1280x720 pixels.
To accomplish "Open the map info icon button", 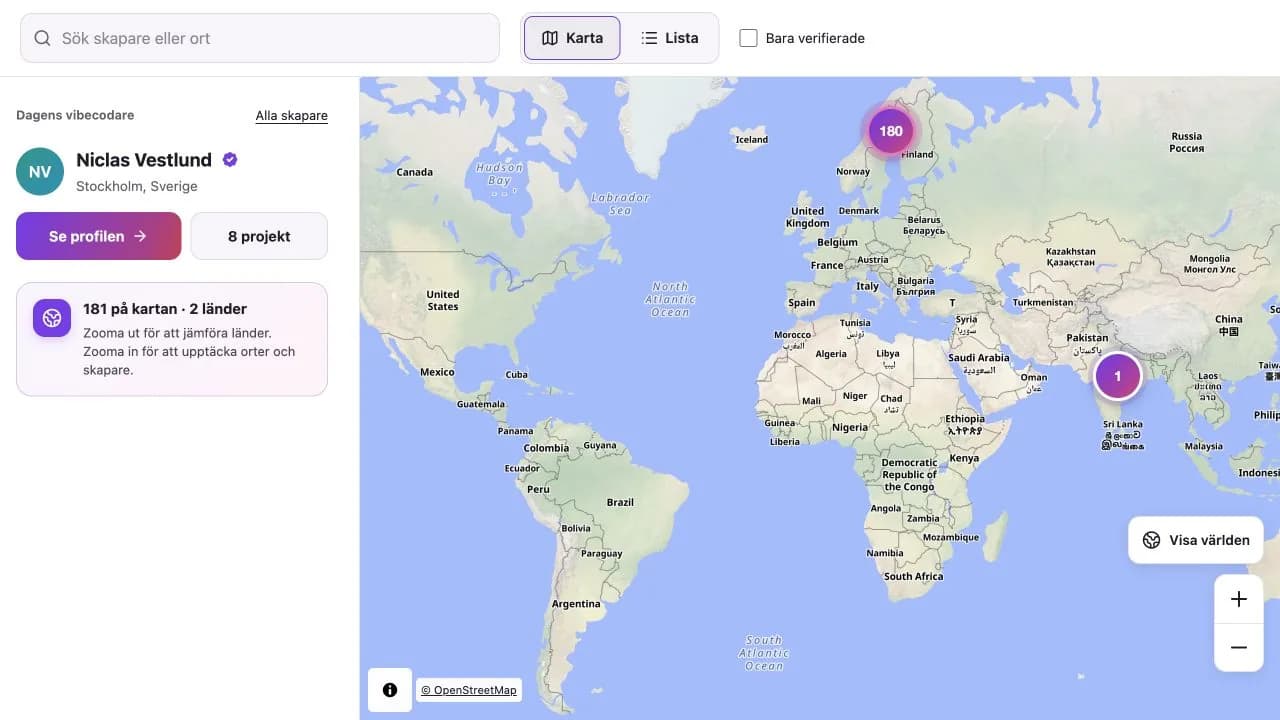I will 390,690.
